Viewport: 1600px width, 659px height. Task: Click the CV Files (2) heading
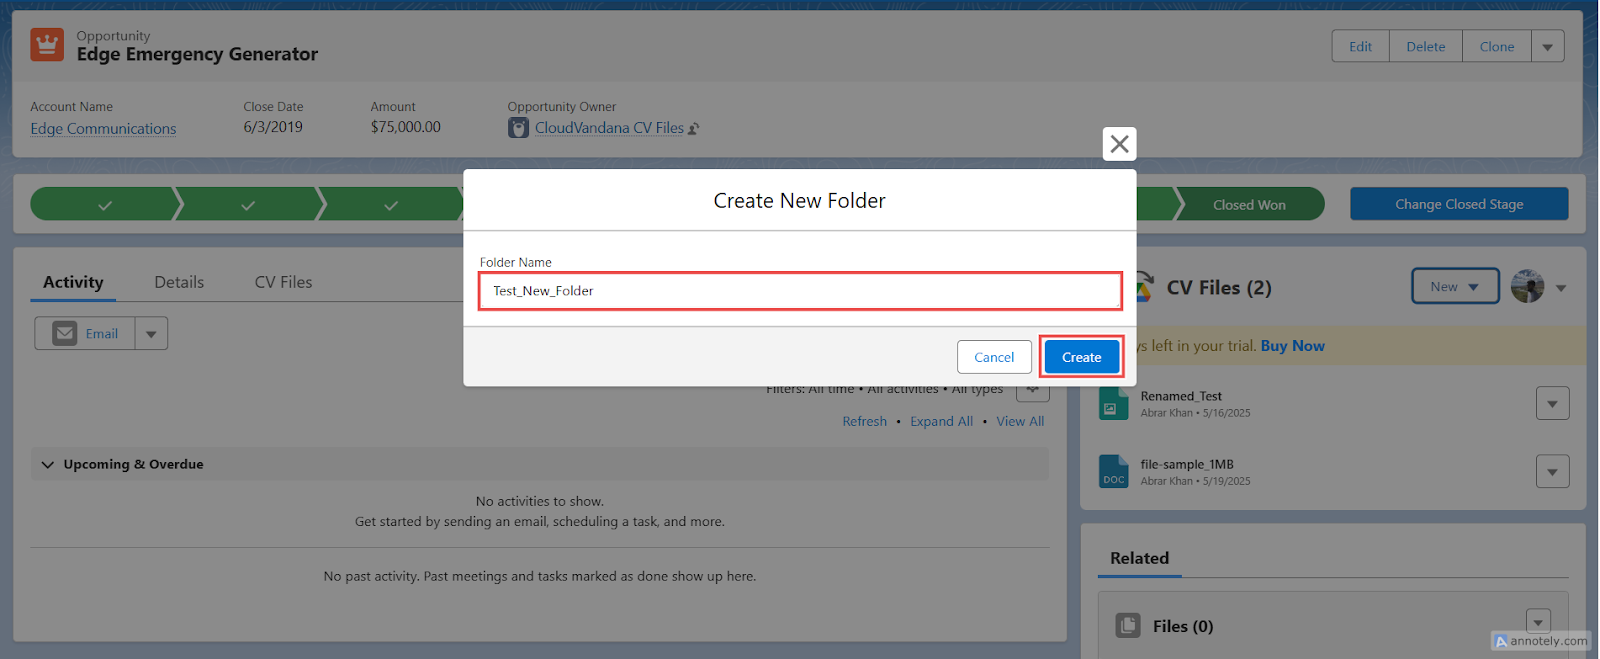(1219, 288)
